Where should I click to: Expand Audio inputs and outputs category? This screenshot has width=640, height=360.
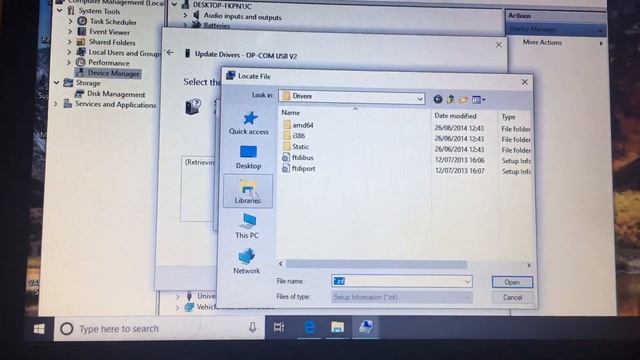(x=186, y=15)
